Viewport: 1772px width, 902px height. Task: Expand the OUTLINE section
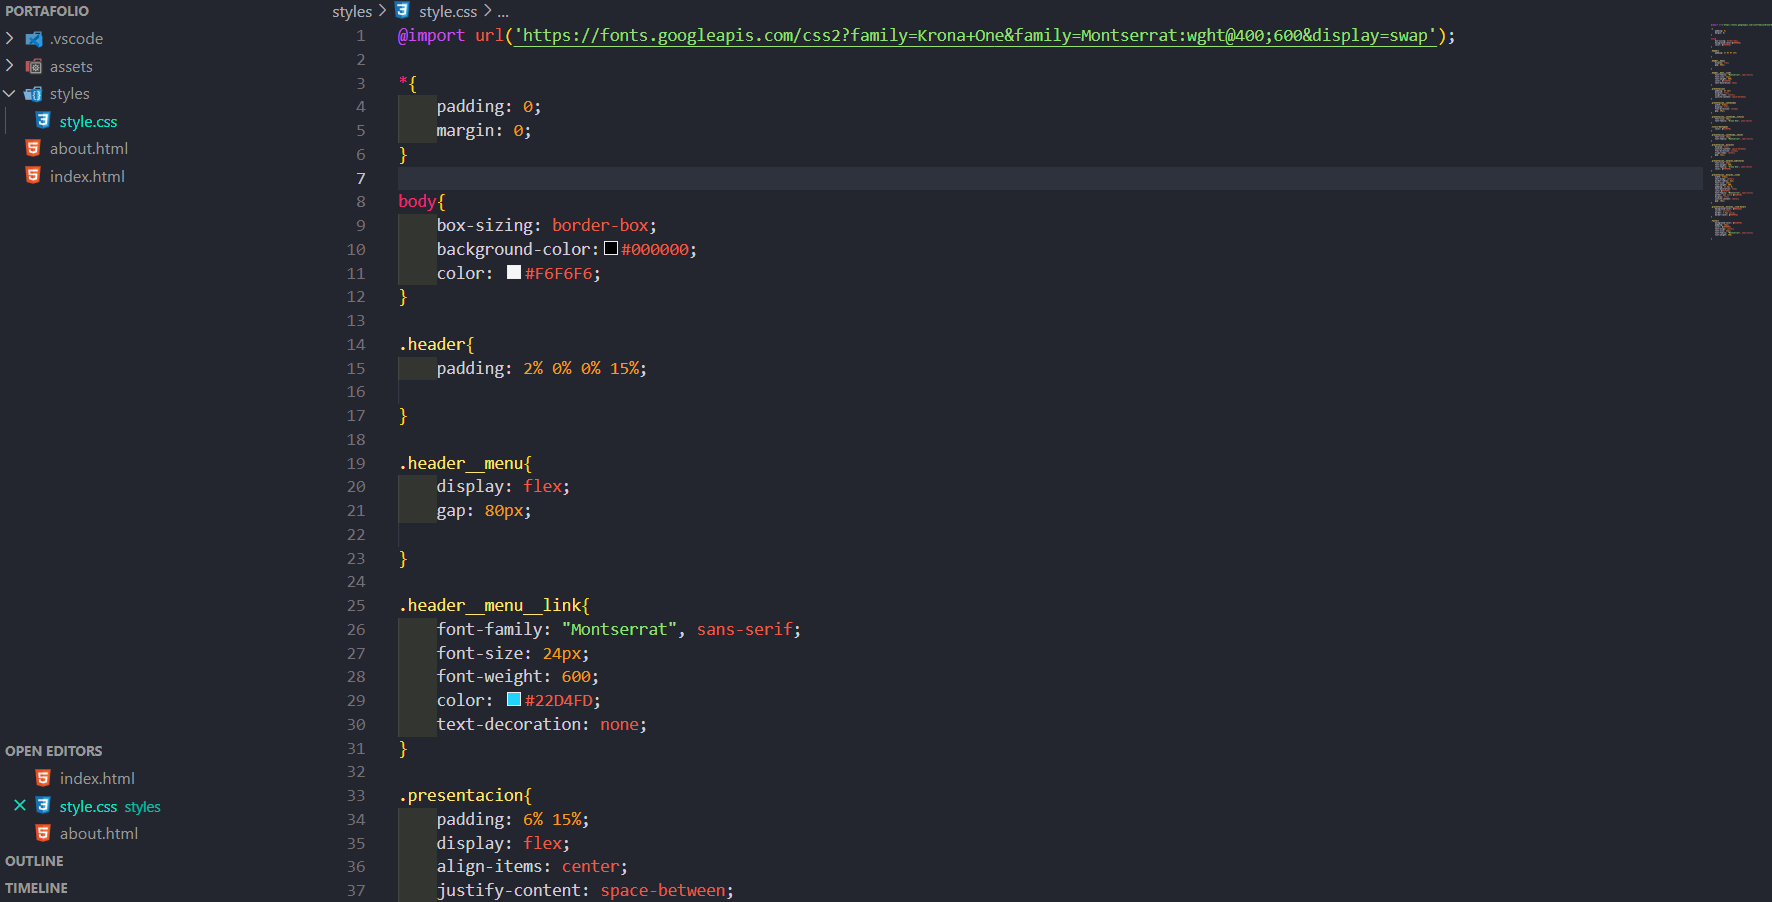click(34, 861)
